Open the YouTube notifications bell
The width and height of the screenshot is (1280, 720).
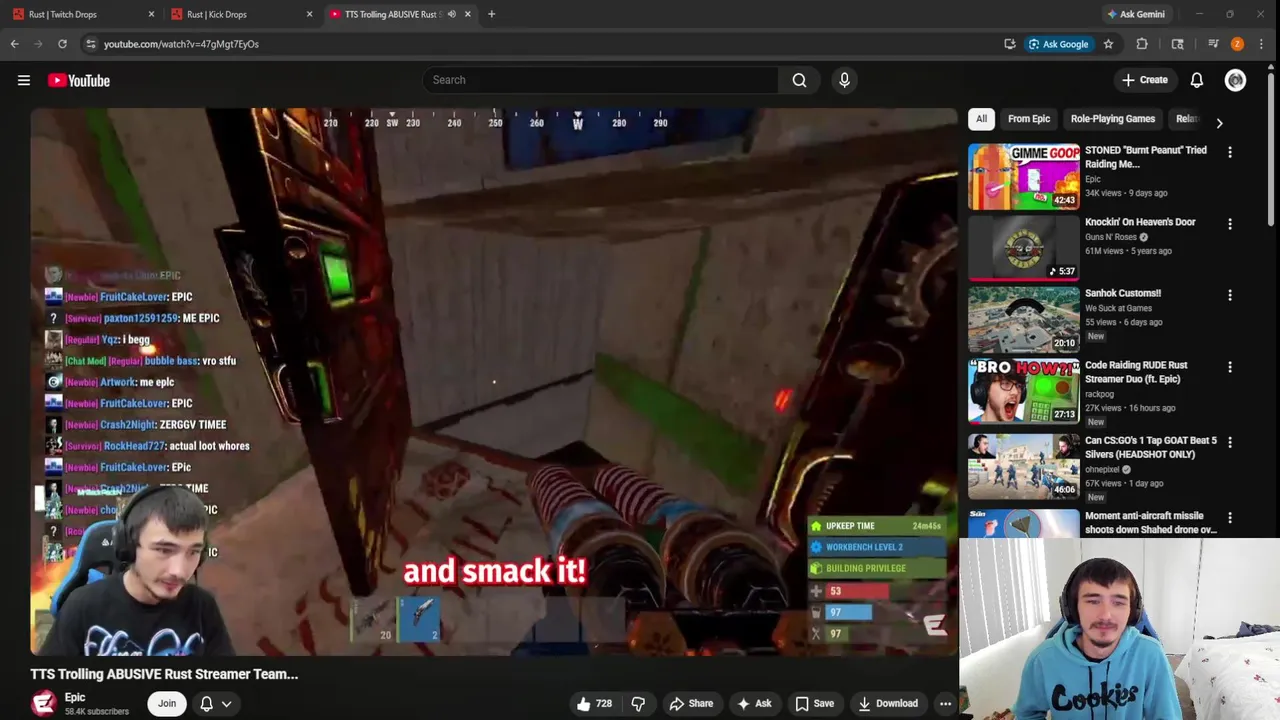tap(1196, 80)
